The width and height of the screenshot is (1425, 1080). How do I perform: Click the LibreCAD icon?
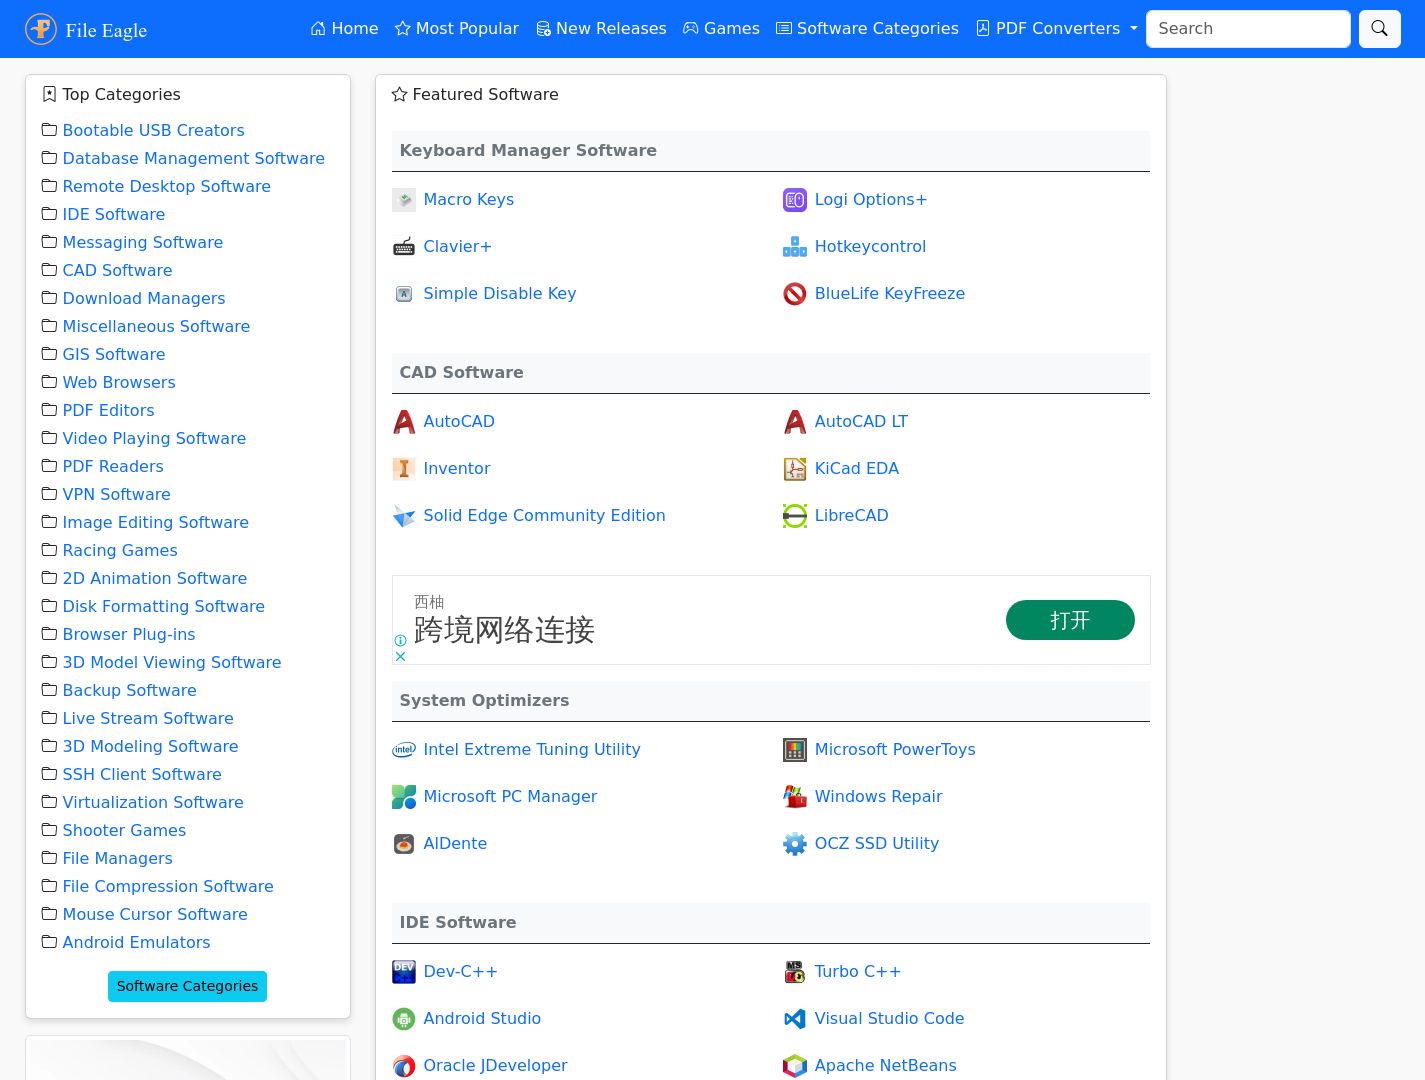pyautogui.click(x=795, y=516)
